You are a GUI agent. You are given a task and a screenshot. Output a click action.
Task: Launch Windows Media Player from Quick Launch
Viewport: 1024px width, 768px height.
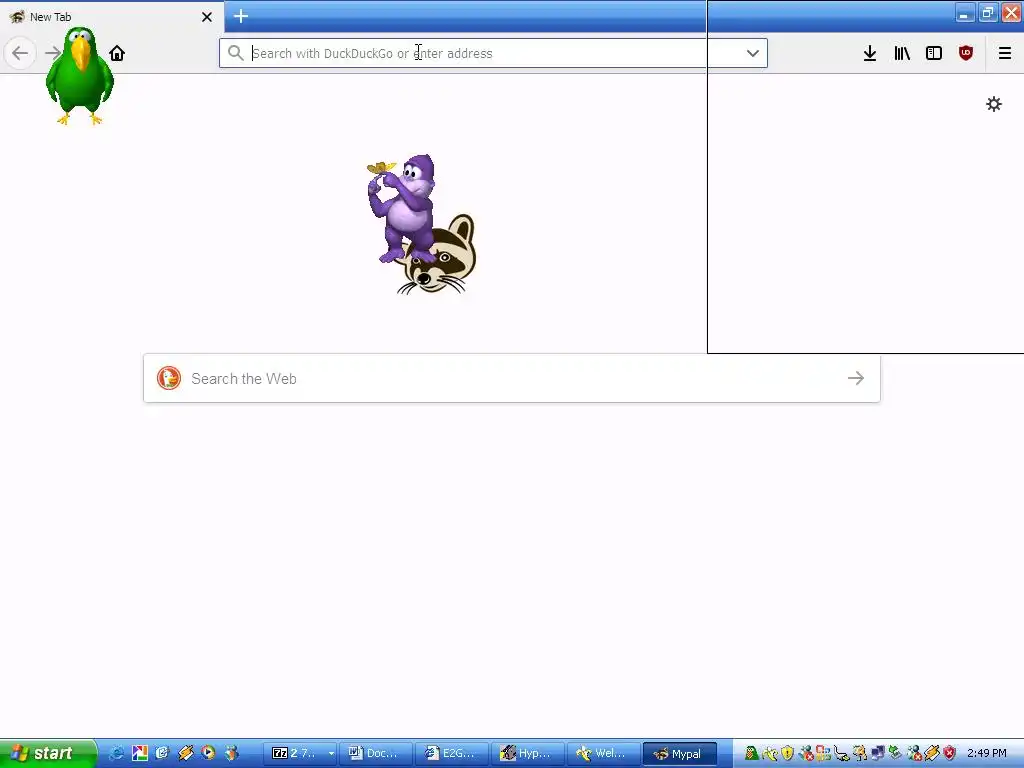tap(208, 753)
